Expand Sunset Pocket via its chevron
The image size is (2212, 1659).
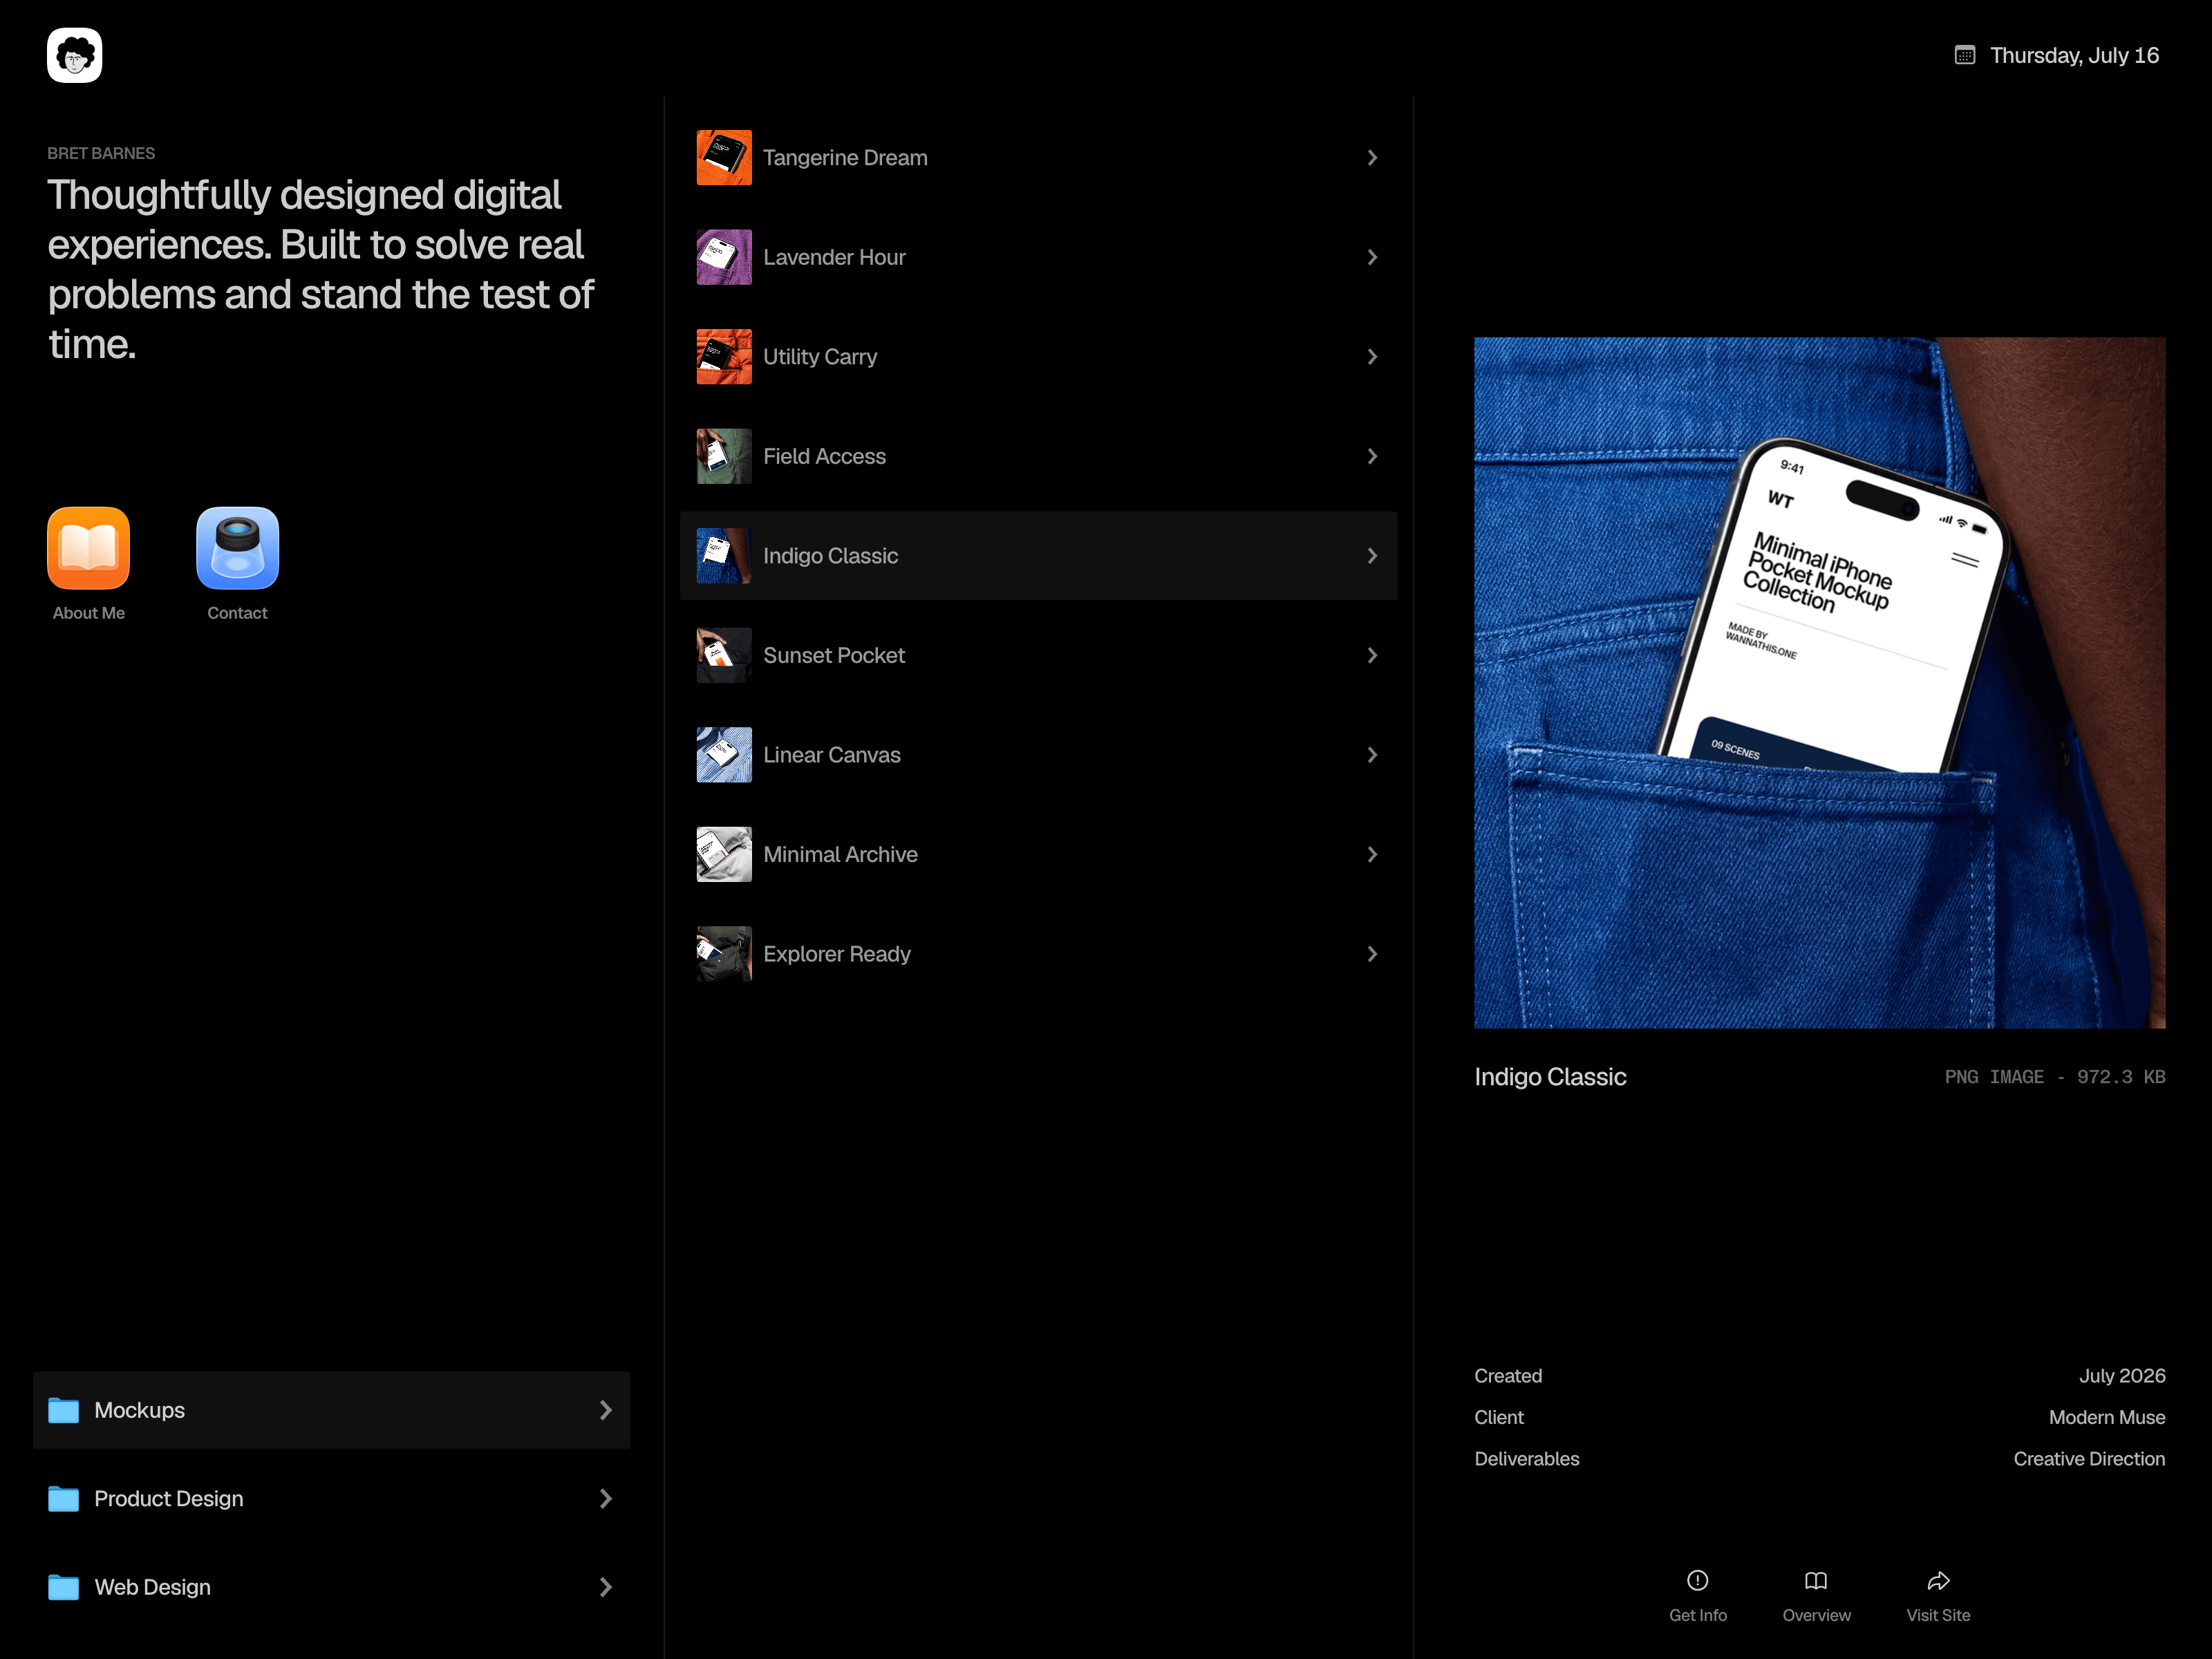pos(1372,655)
